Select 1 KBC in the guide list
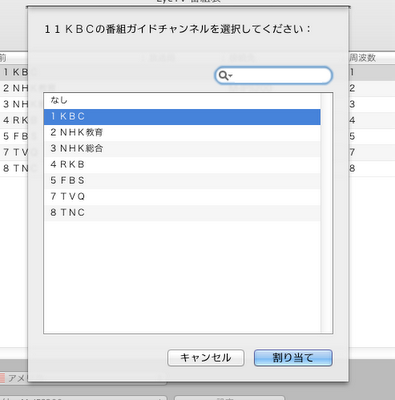Viewport: 395px width, 400px height. click(x=182, y=117)
